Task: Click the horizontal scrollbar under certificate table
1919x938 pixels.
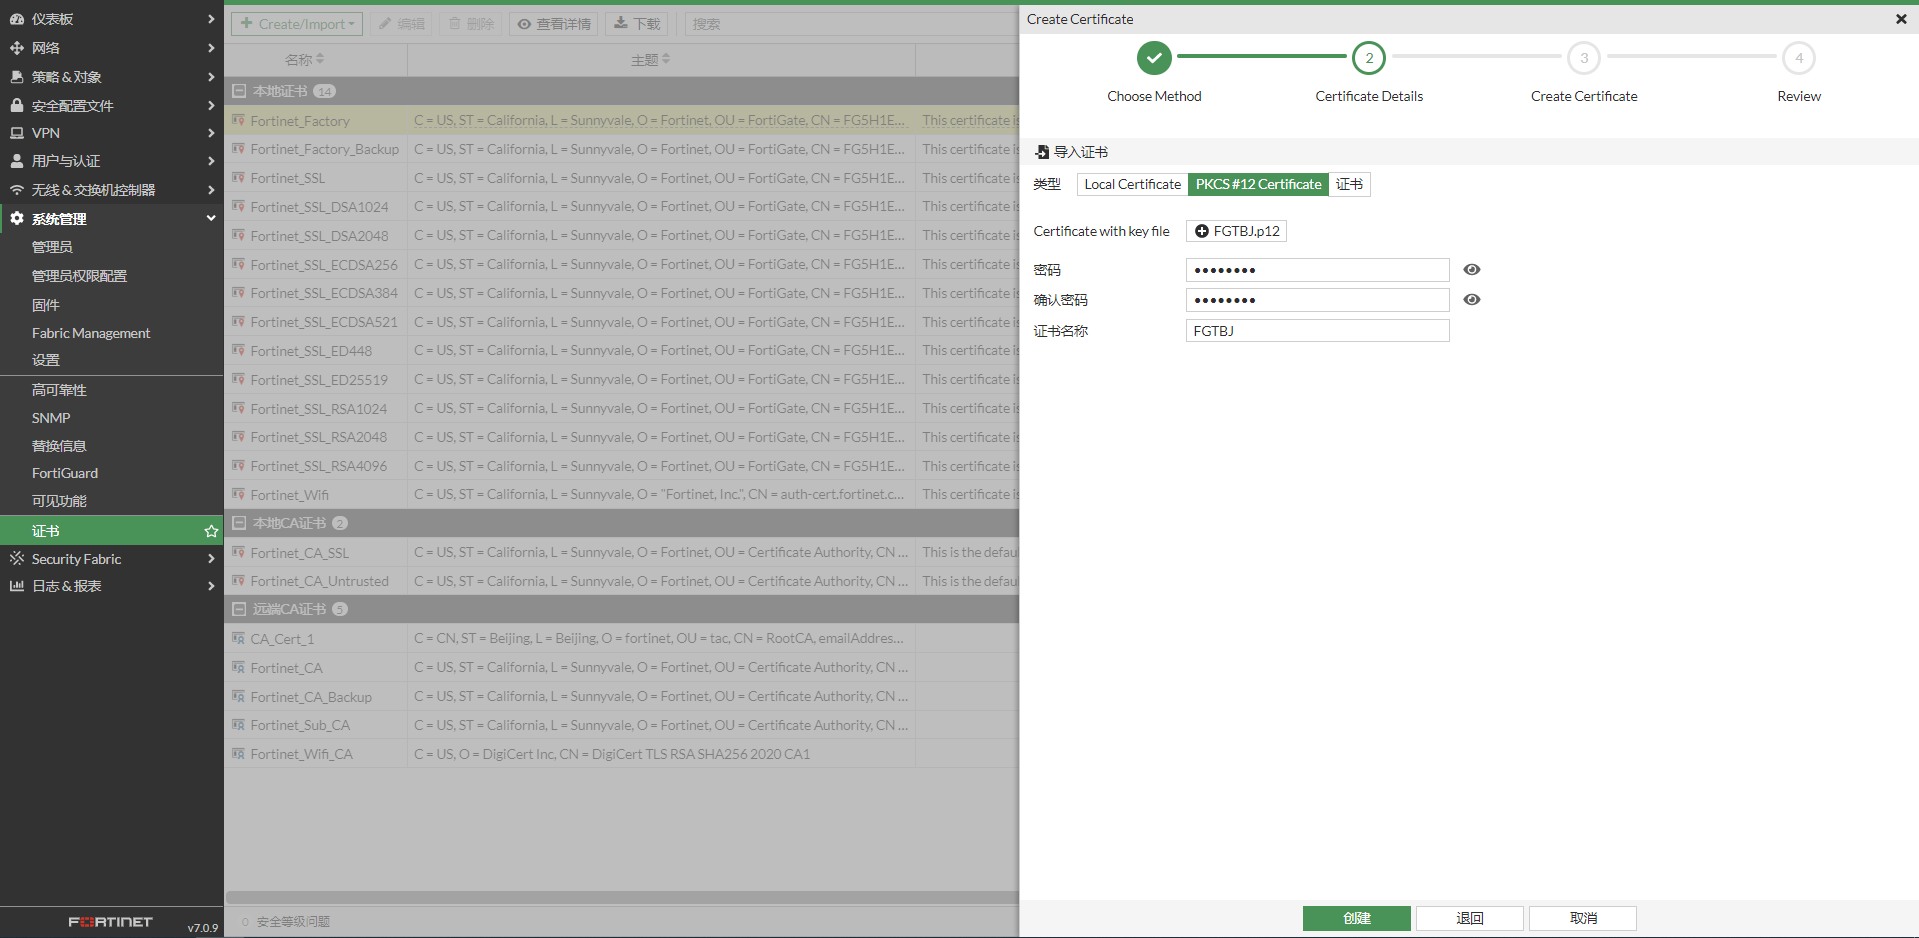Action: [620, 897]
